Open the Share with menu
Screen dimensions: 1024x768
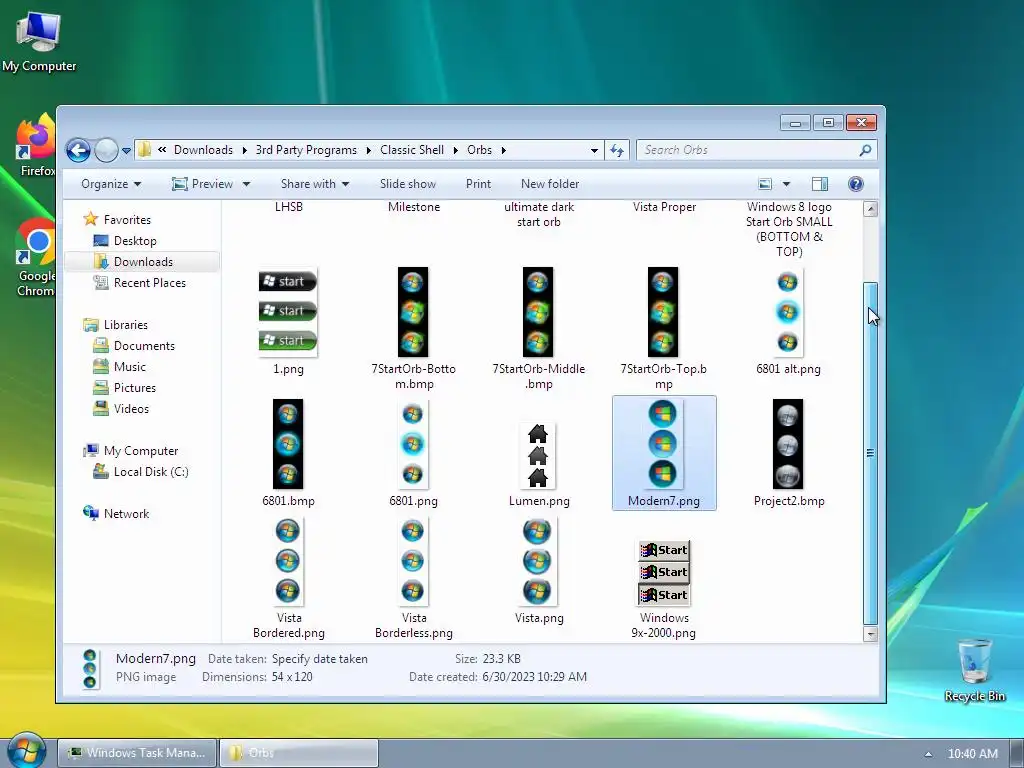click(315, 184)
